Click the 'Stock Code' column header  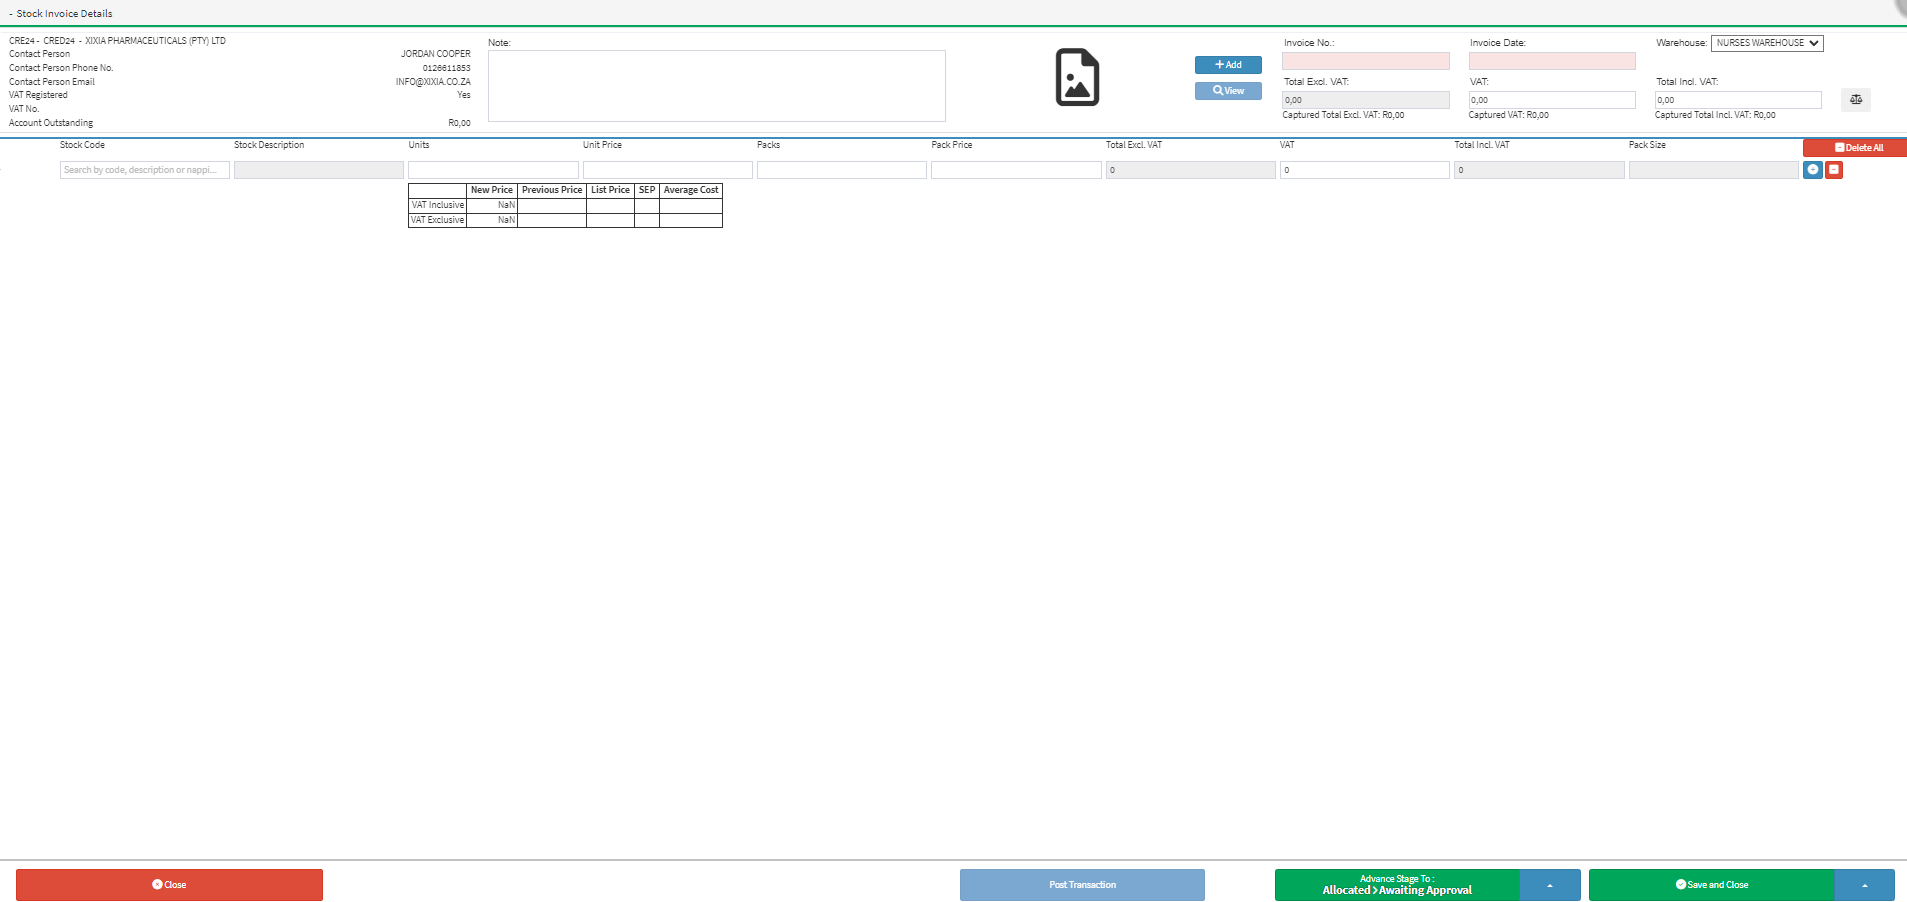click(x=82, y=145)
